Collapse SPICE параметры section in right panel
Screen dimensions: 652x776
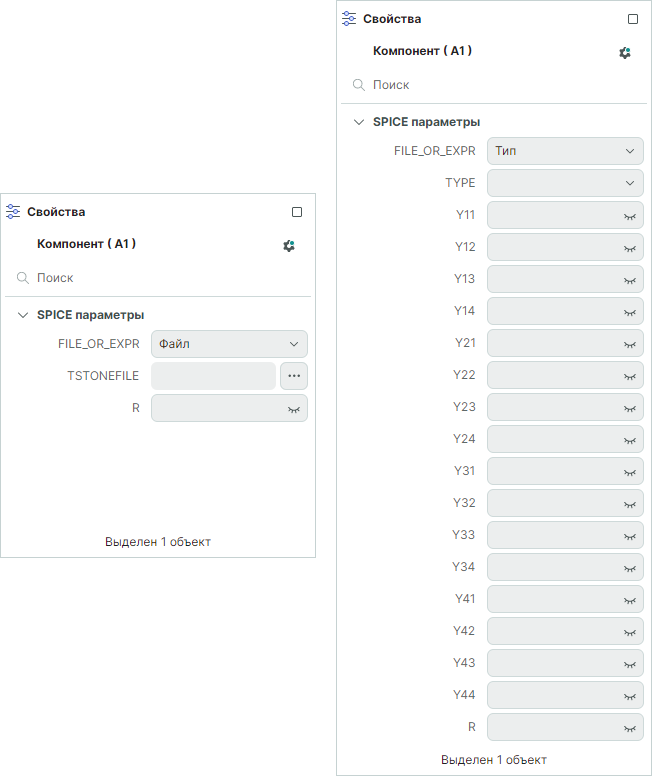point(359,122)
